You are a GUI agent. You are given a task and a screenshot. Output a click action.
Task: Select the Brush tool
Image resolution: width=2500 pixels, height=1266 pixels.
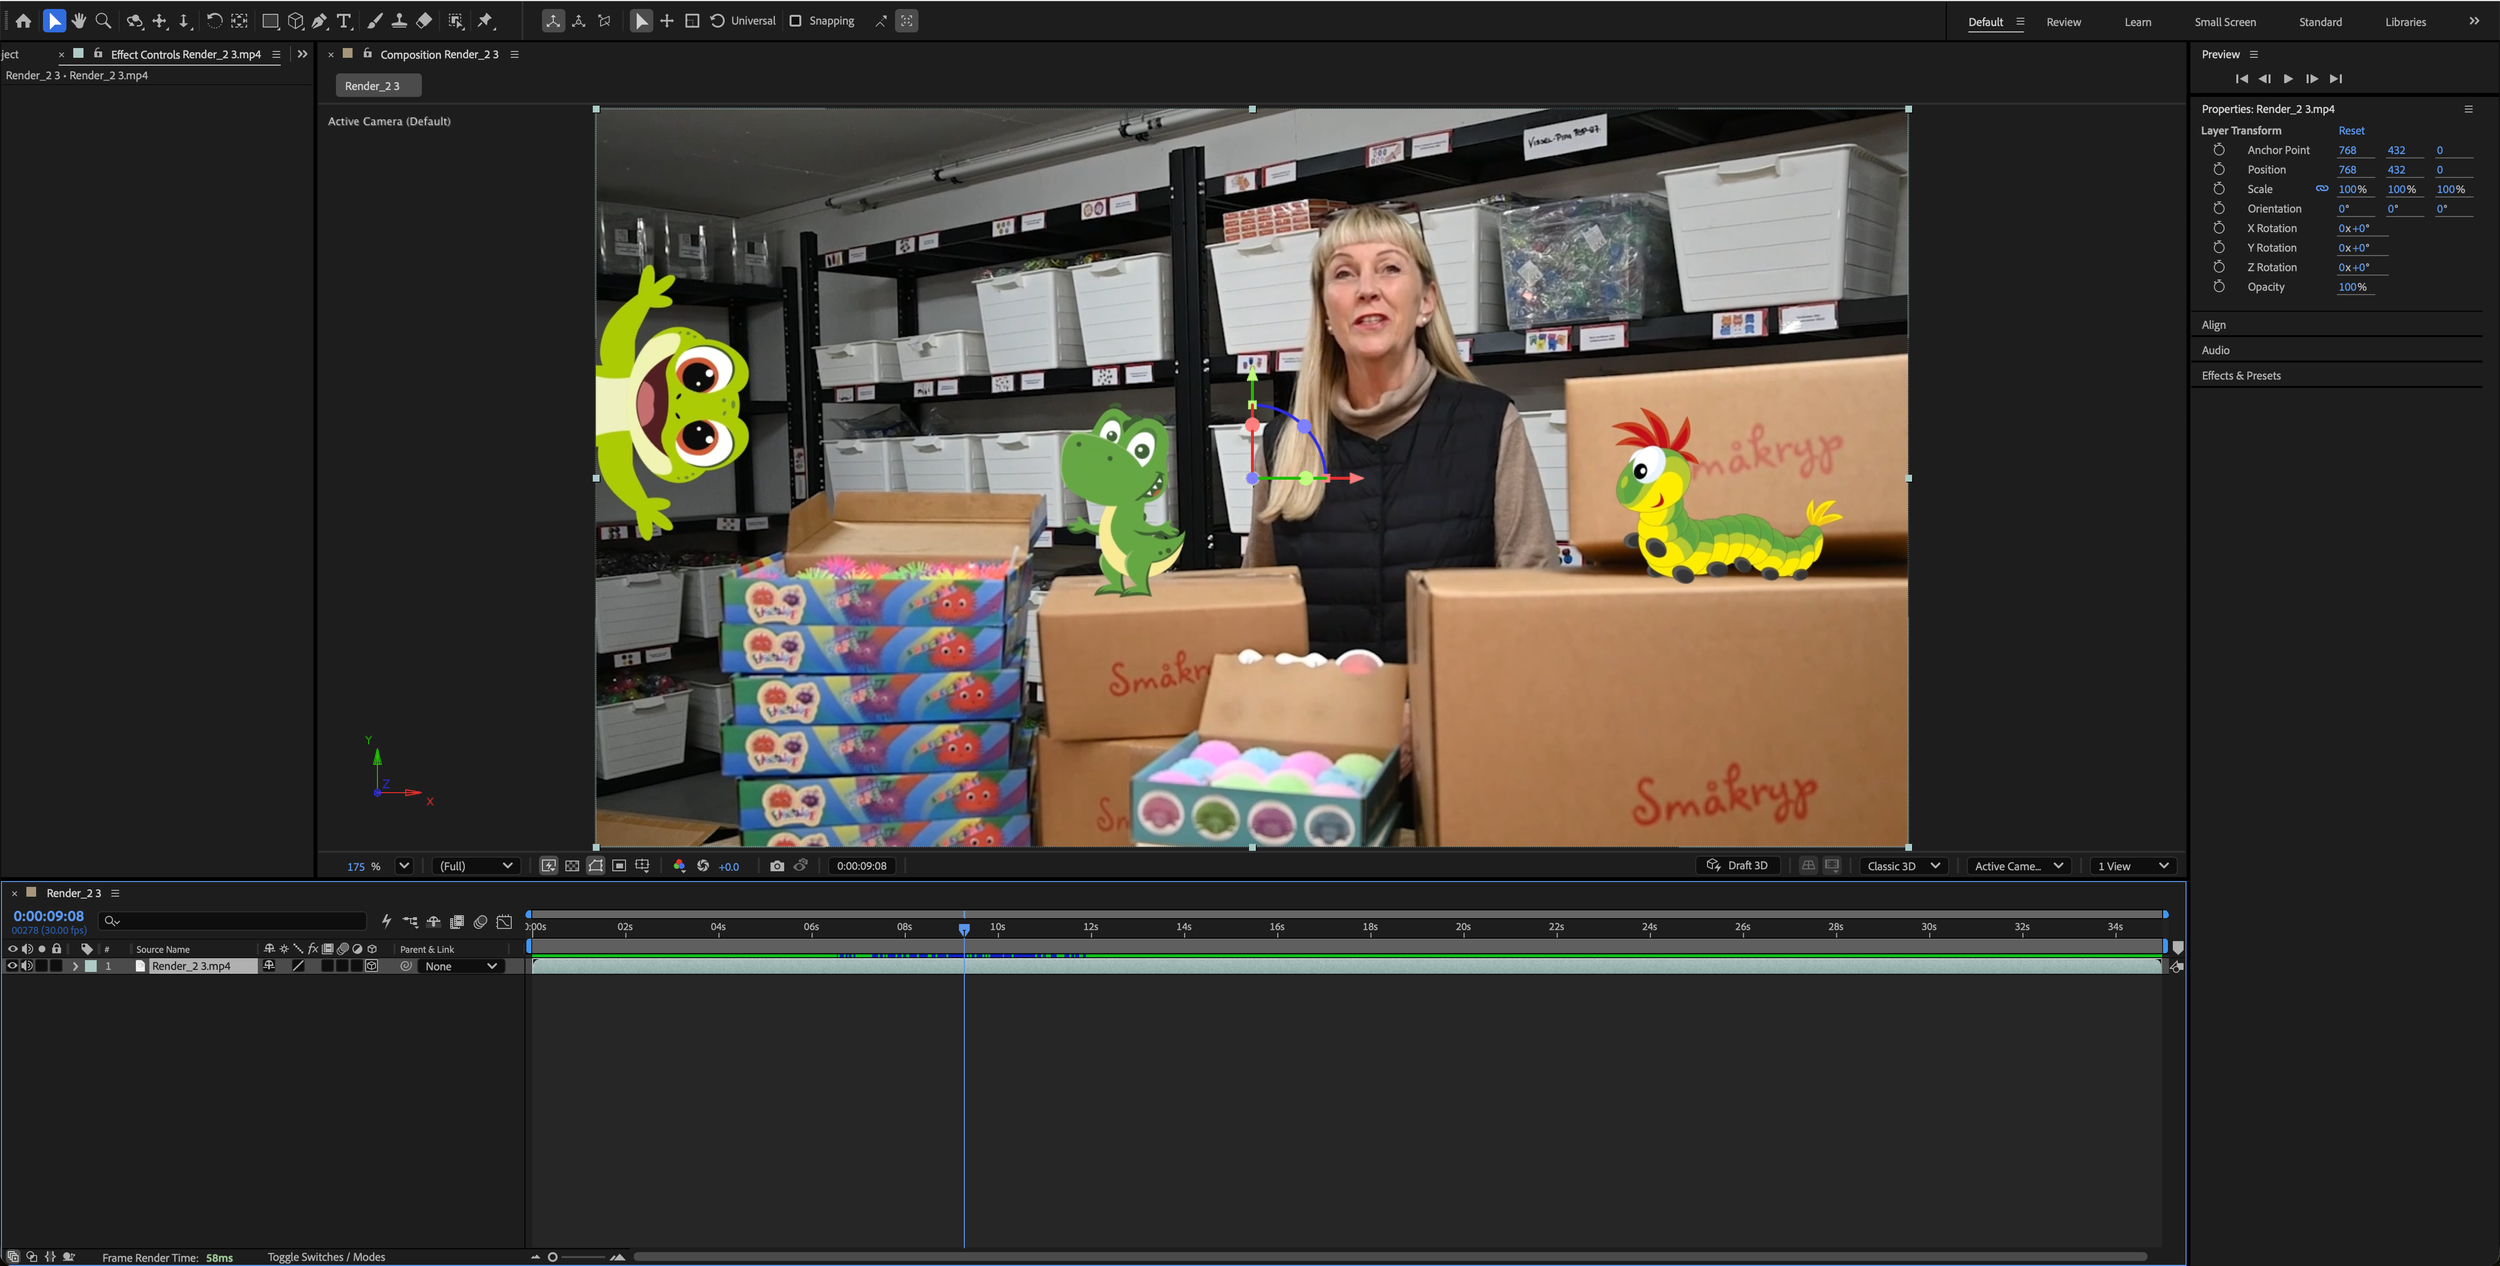coord(374,21)
